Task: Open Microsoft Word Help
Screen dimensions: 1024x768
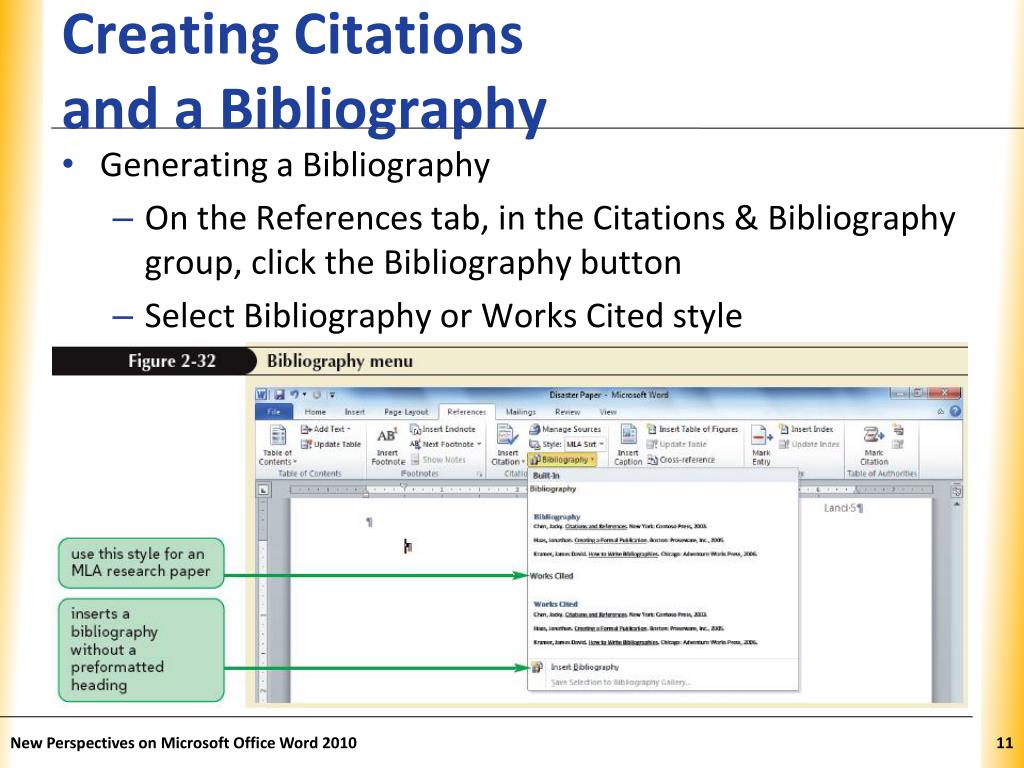Action: tap(955, 411)
